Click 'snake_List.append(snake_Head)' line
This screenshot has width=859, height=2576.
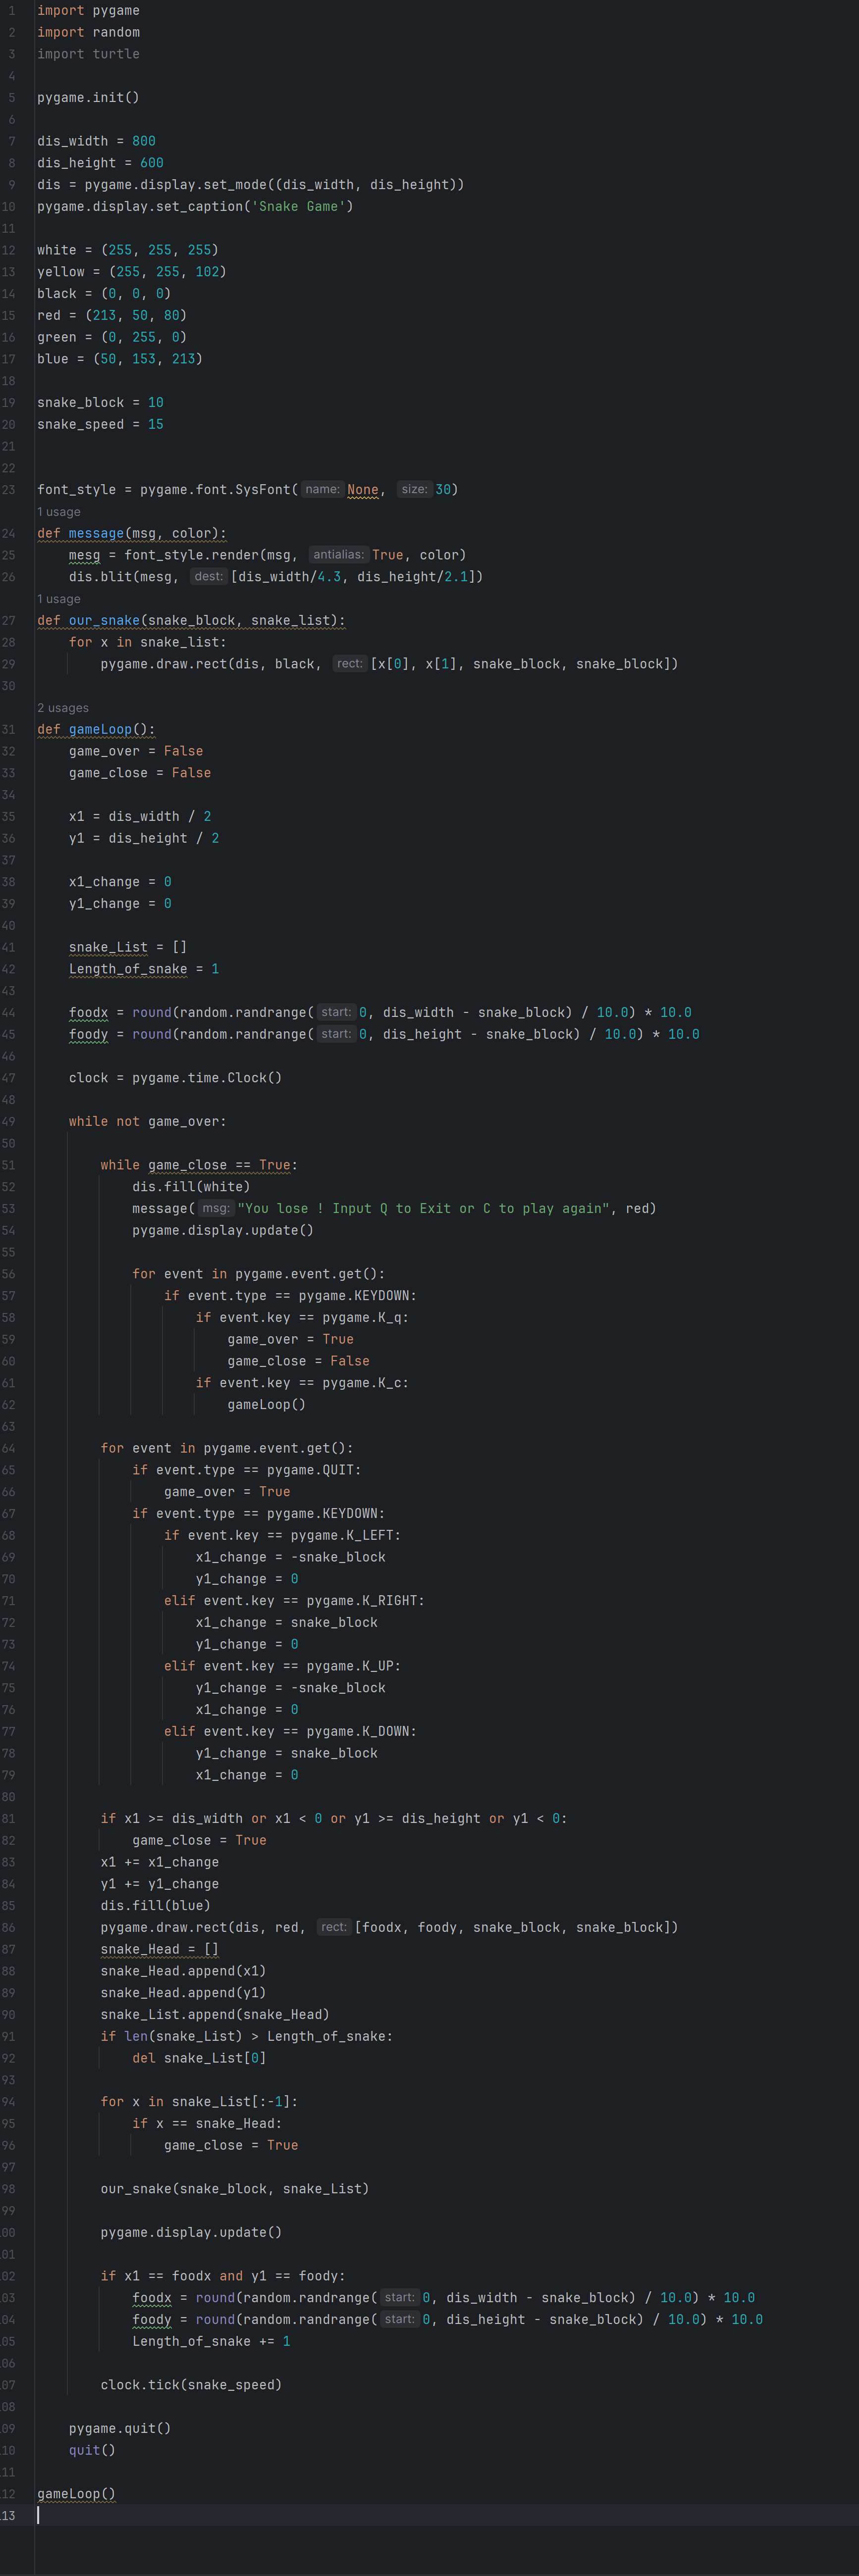215,2014
